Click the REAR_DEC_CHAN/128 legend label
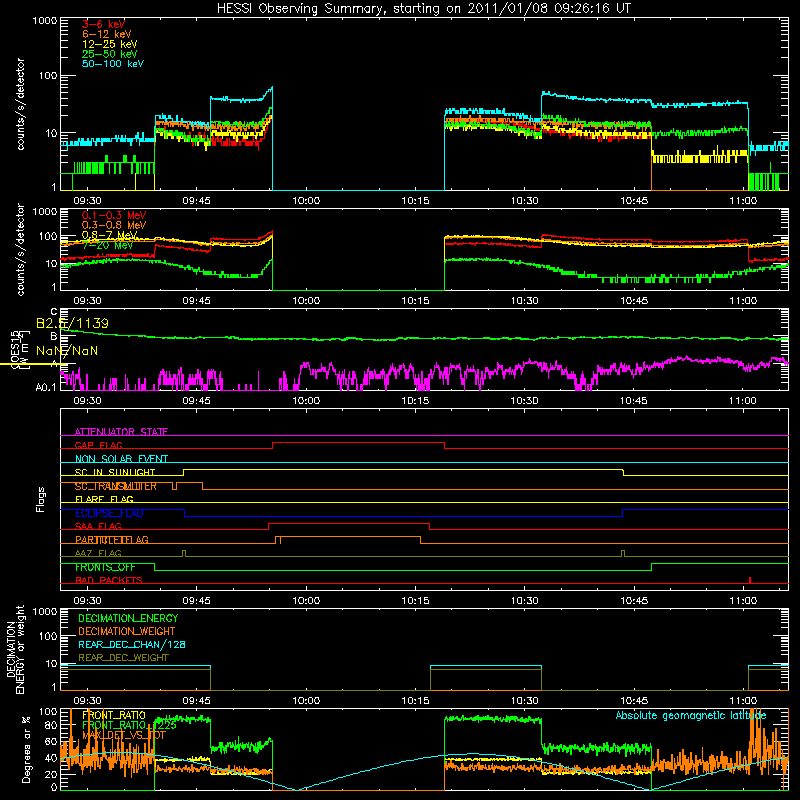This screenshot has height=800, width=800. [132, 644]
